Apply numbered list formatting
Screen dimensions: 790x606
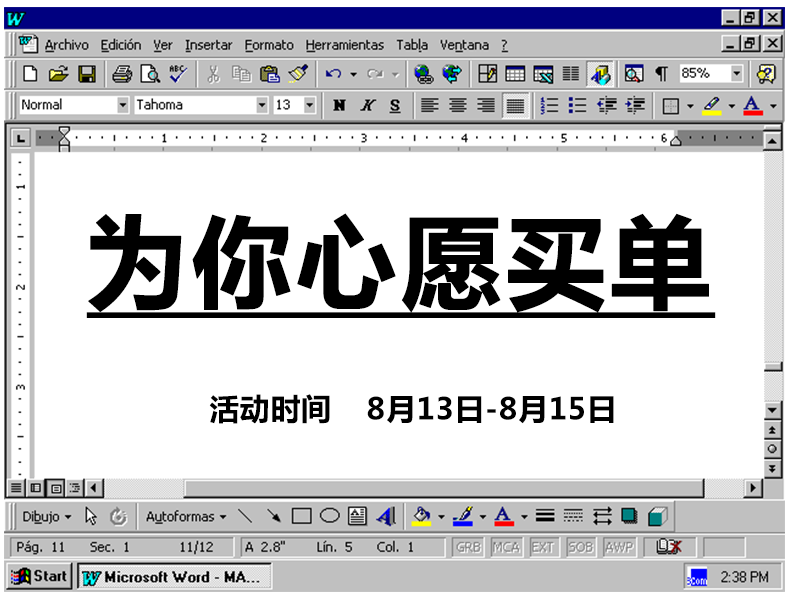pos(549,105)
